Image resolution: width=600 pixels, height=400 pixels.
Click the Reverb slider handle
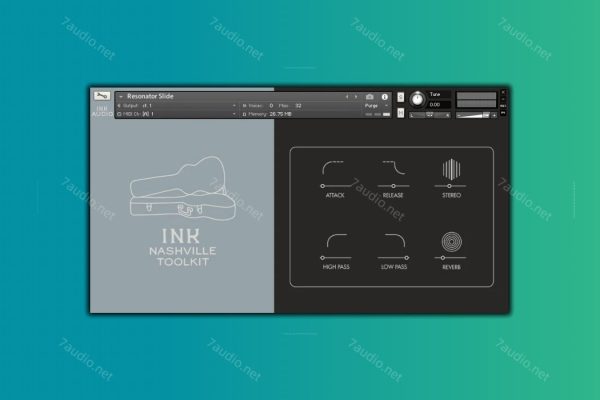[x=443, y=258]
